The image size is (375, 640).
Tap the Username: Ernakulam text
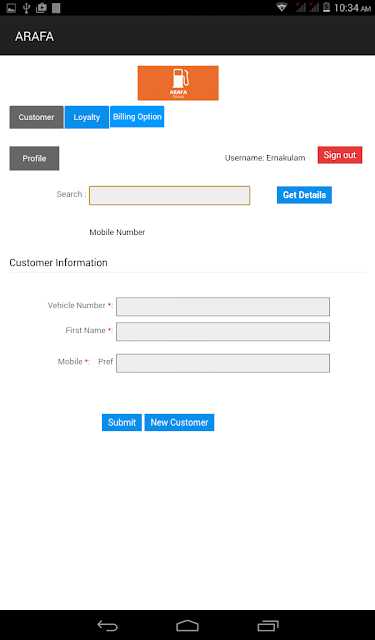pos(265,158)
